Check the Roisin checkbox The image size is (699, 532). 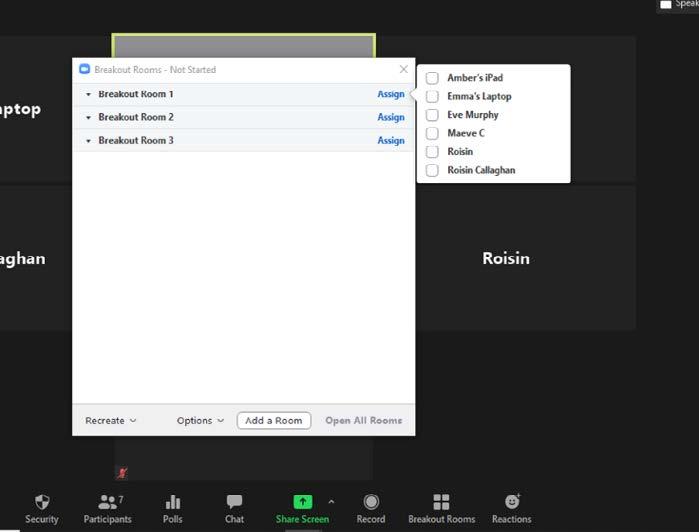point(432,152)
